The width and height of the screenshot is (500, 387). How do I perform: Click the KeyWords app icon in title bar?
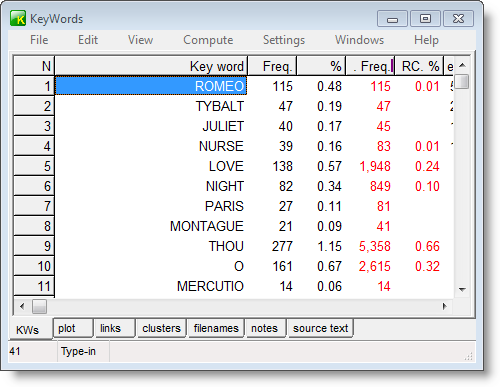pos(18,18)
